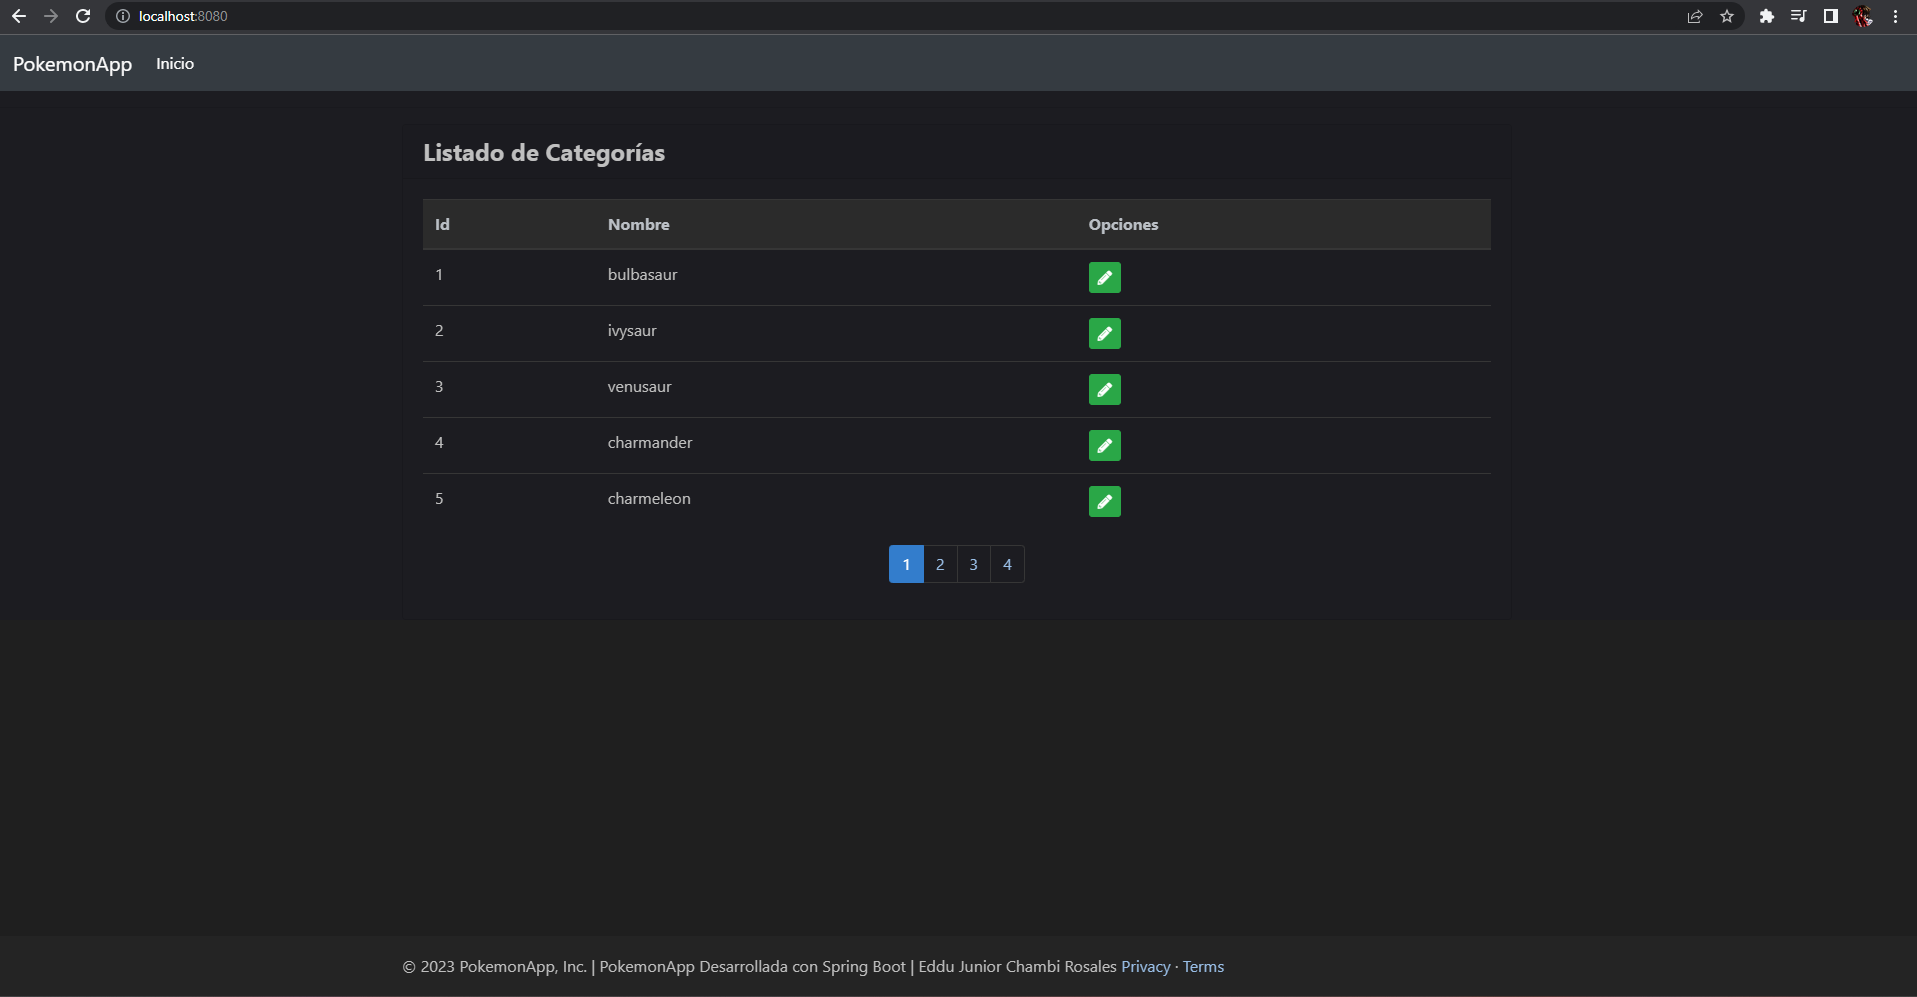Screen dimensions: 1917x997
Task: Open the Inicio navigation item
Action: point(175,64)
